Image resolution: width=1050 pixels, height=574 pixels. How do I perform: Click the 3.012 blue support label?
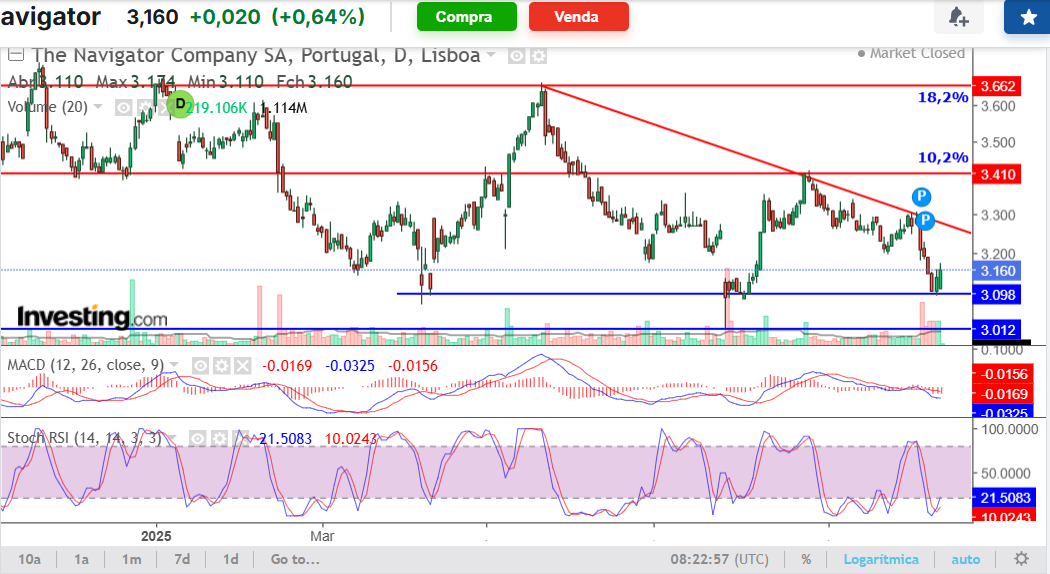[997, 330]
